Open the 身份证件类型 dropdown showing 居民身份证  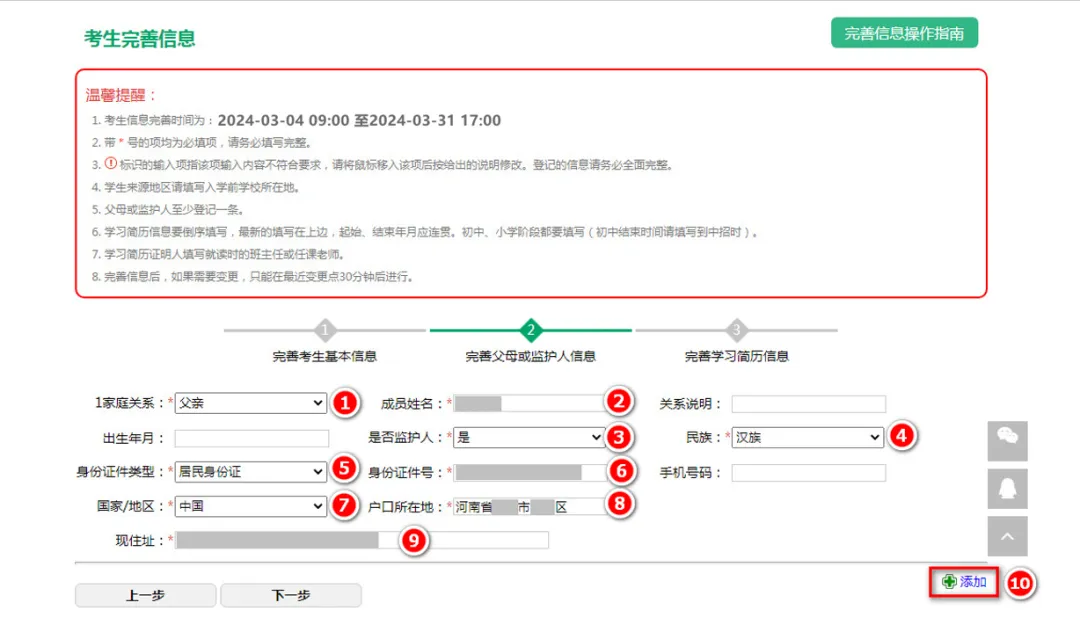[249, 471]
